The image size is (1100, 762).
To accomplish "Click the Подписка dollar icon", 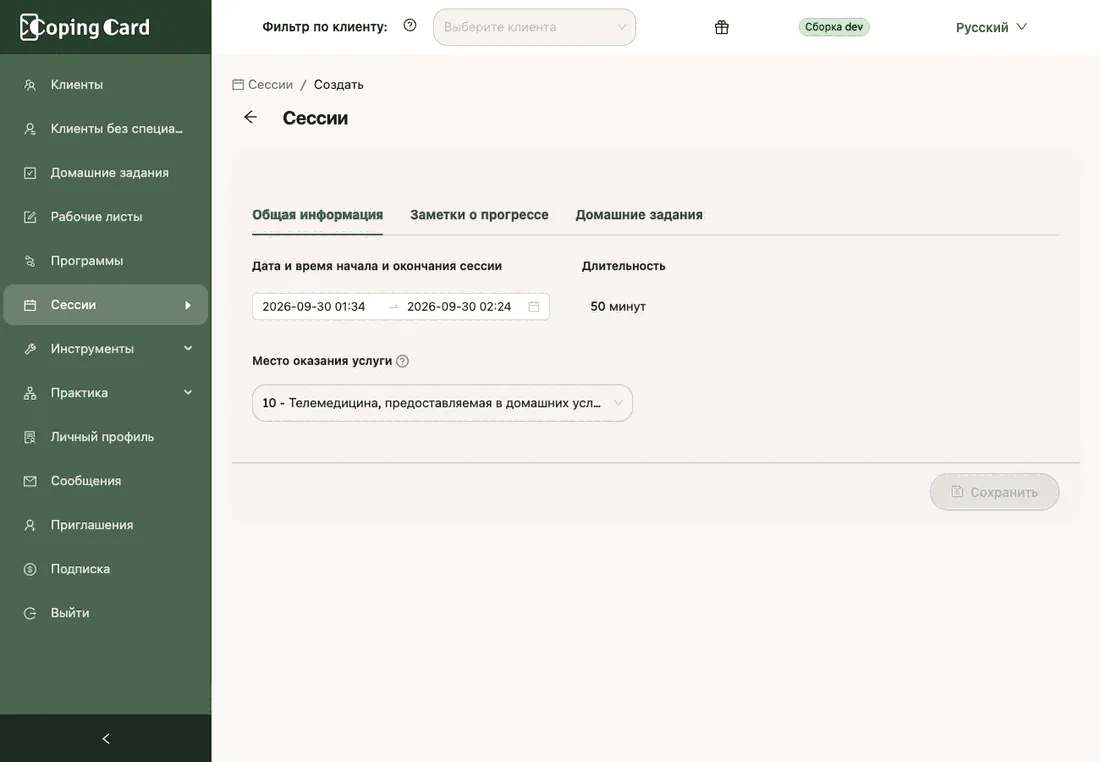I will pyautogui.click(x=29, y=569).
